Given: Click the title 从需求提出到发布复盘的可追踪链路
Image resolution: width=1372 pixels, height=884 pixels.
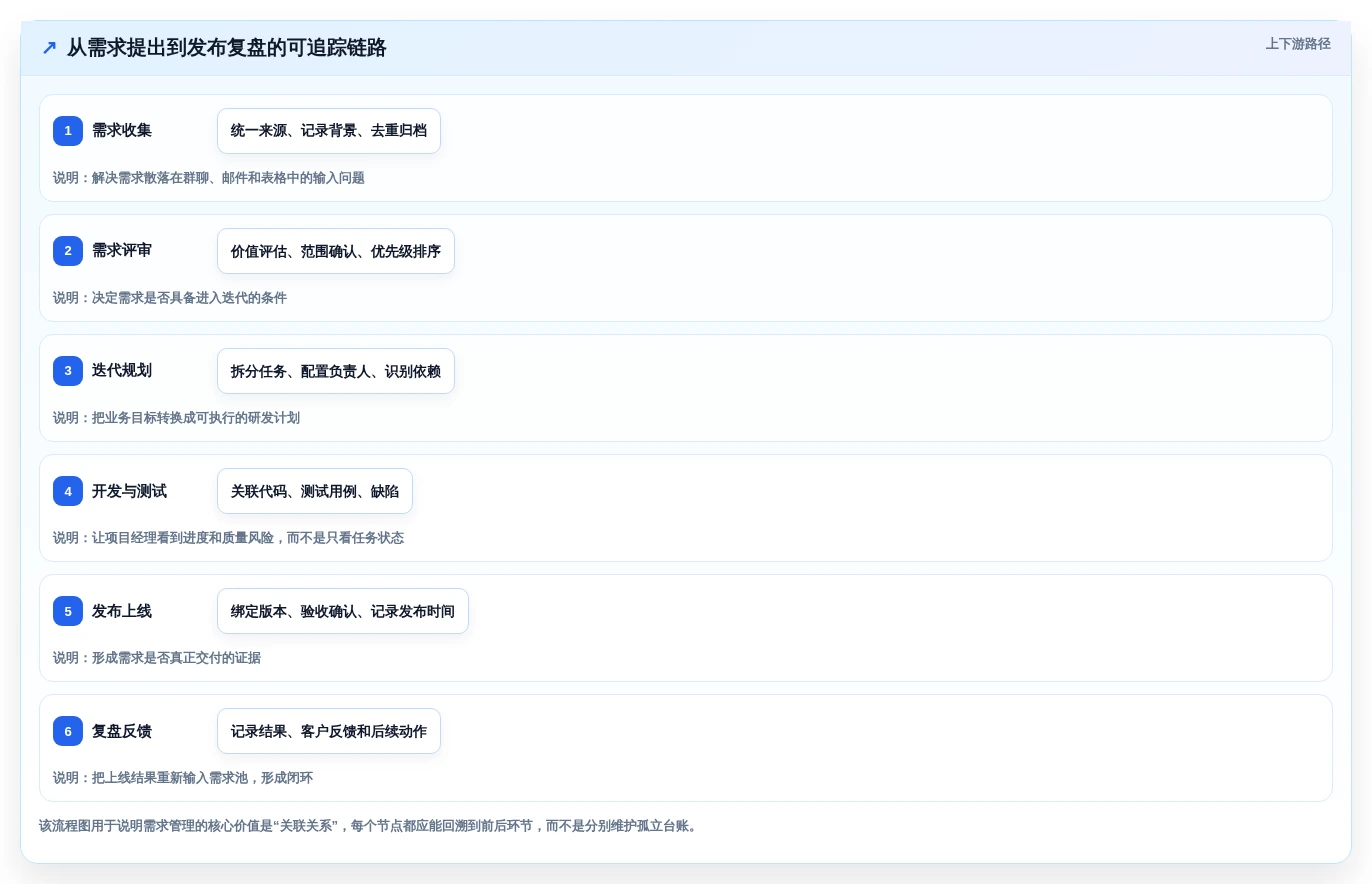Looking at the screenshot, I should tap(227, 48).
